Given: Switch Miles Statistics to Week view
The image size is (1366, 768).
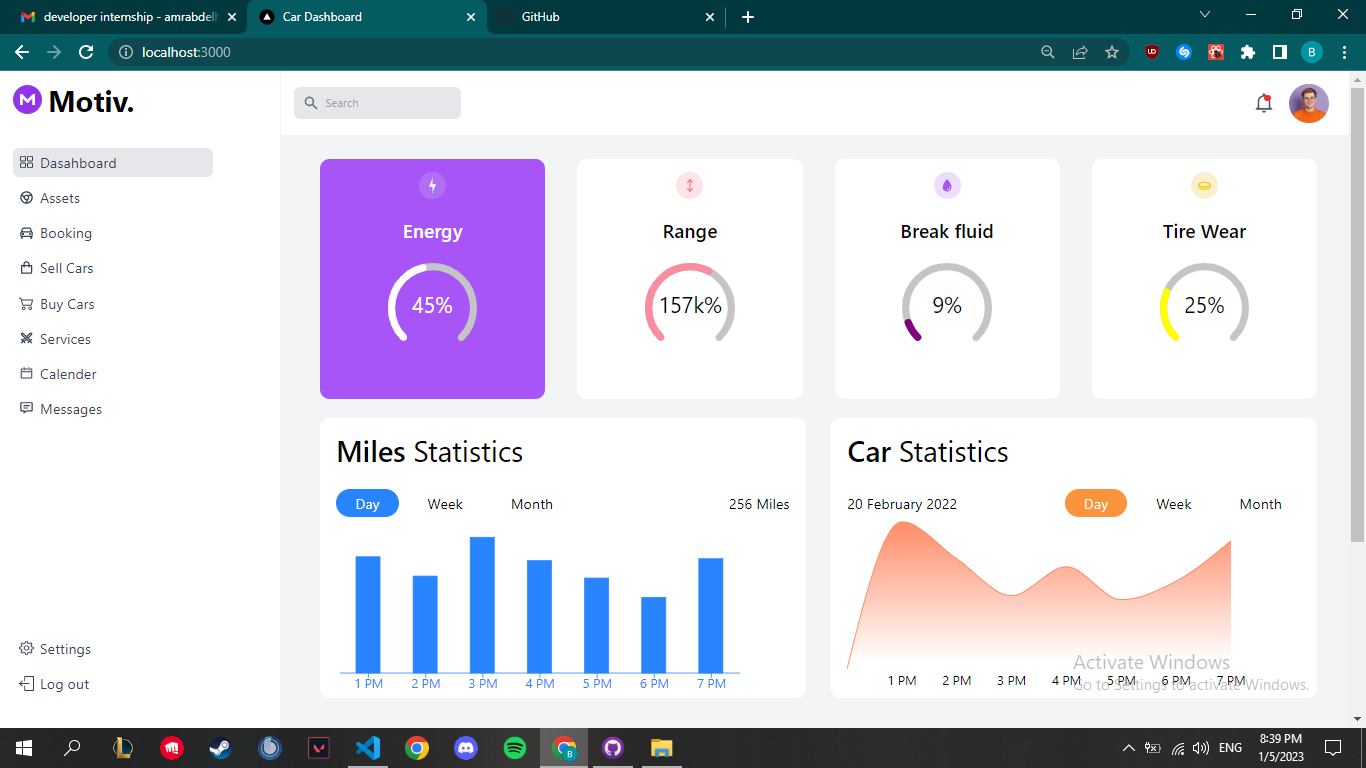Looking at the screenshot, I should tap(444, 504).
